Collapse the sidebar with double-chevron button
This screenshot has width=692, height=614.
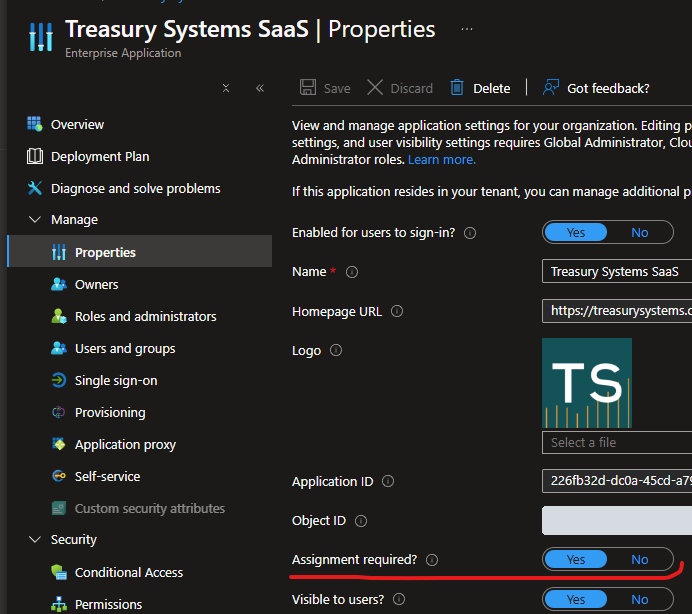click(260, 88)
